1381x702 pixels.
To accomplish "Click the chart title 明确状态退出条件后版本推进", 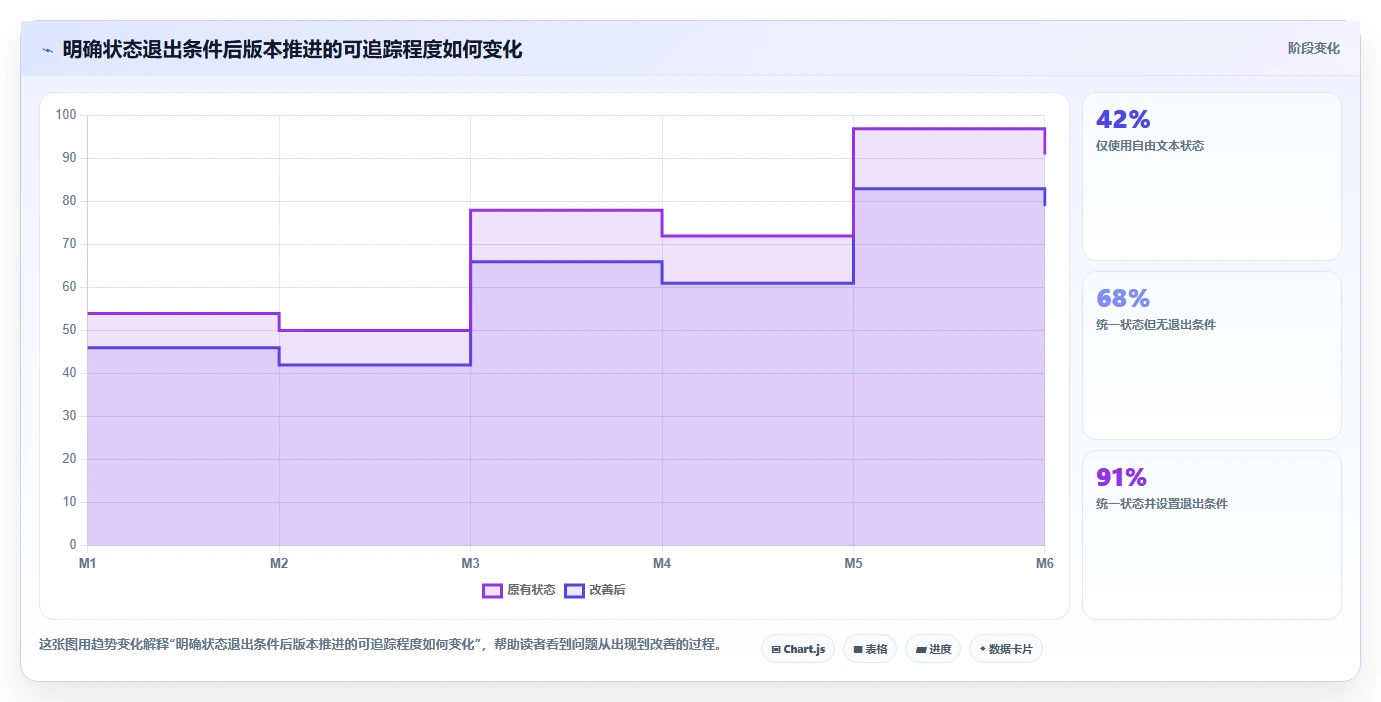I will coord(292,49).
